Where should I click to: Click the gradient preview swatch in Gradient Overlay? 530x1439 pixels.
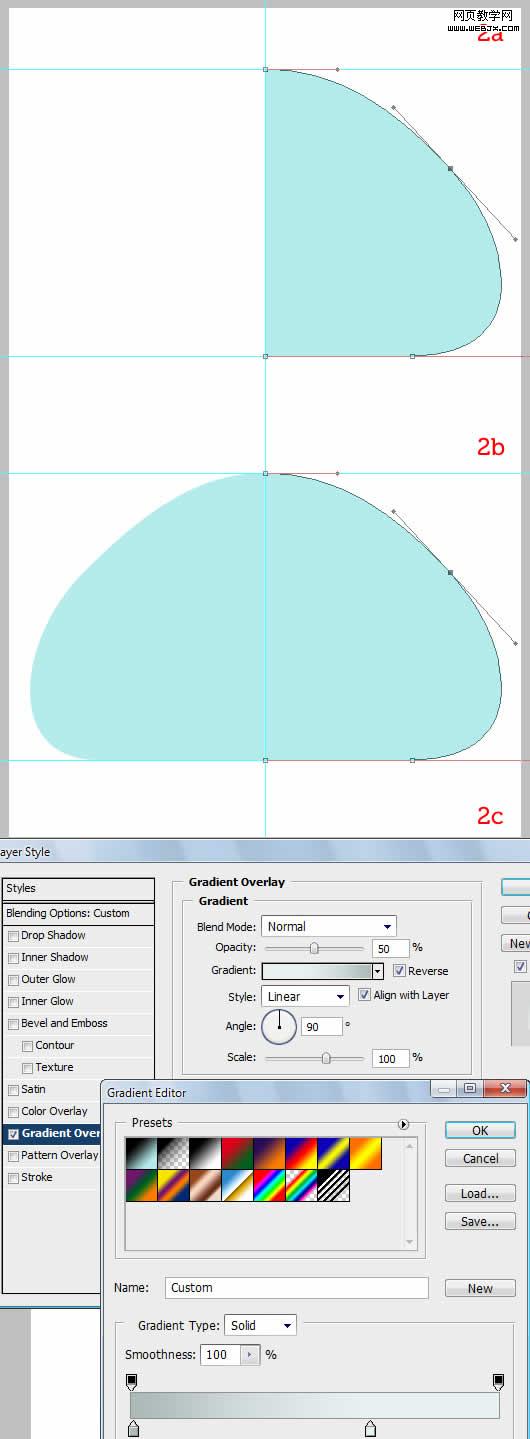(316, 971)
